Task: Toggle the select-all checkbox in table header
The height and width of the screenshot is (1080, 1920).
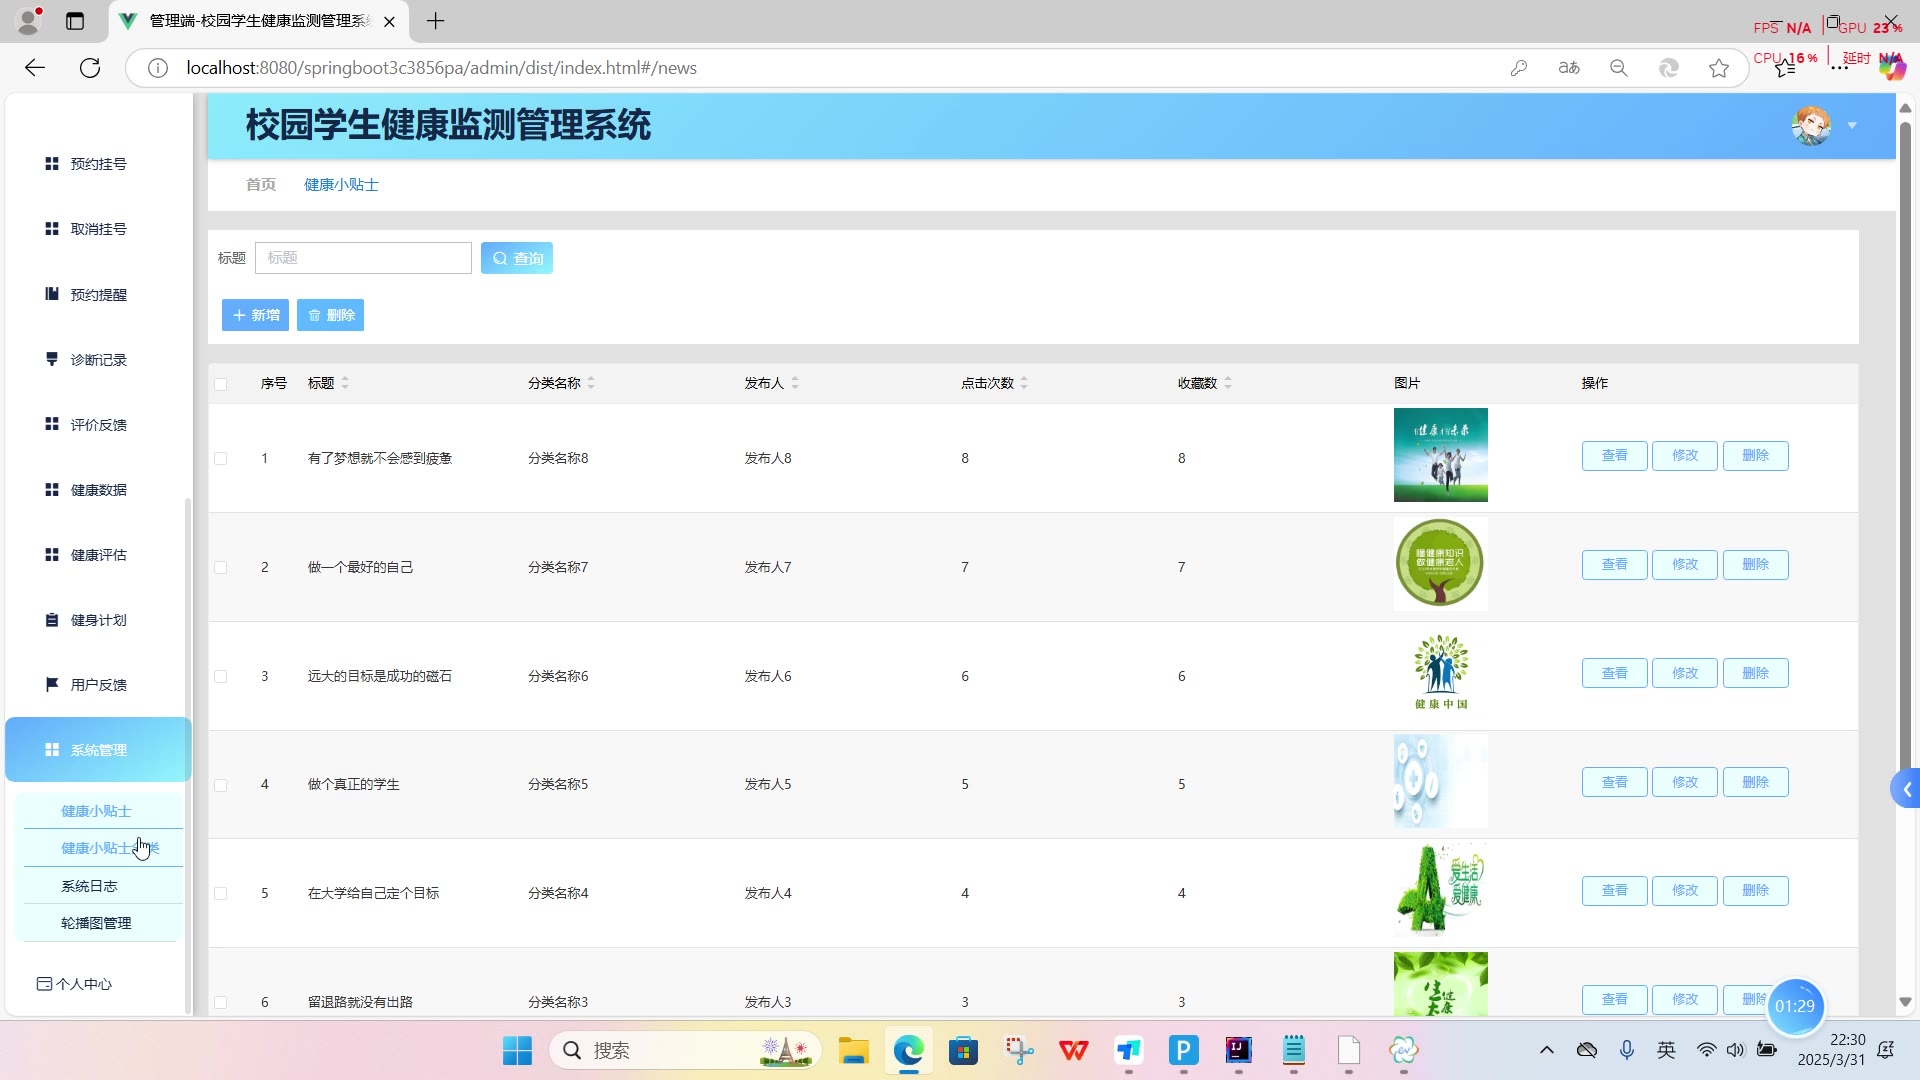Action: pyautogui.click(x=221, y=384)
